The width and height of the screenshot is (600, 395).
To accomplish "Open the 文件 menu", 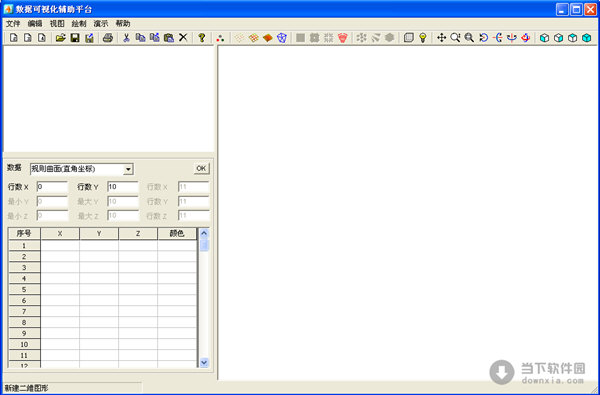I will pyautogui.click(x=13, y=24).
